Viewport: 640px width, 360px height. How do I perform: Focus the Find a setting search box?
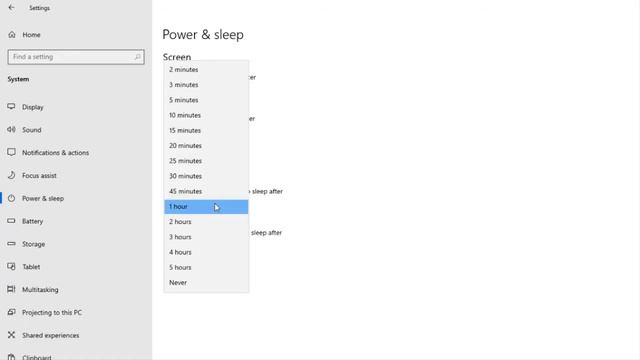point(76,57)
